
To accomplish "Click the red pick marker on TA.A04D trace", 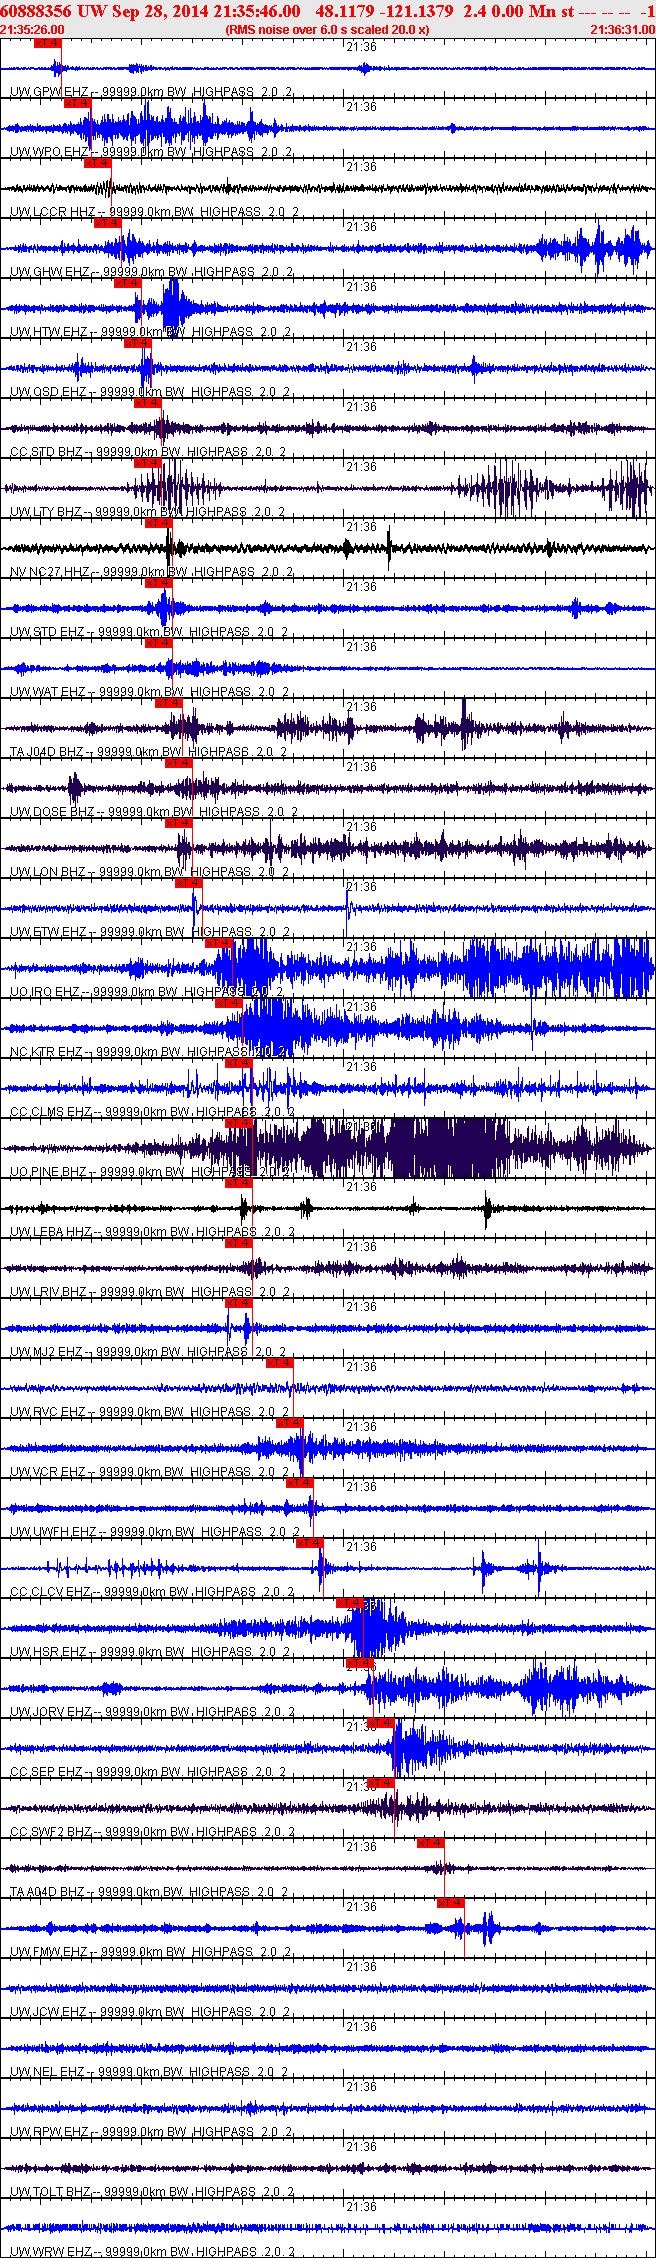I will [x=430, y=1843].
